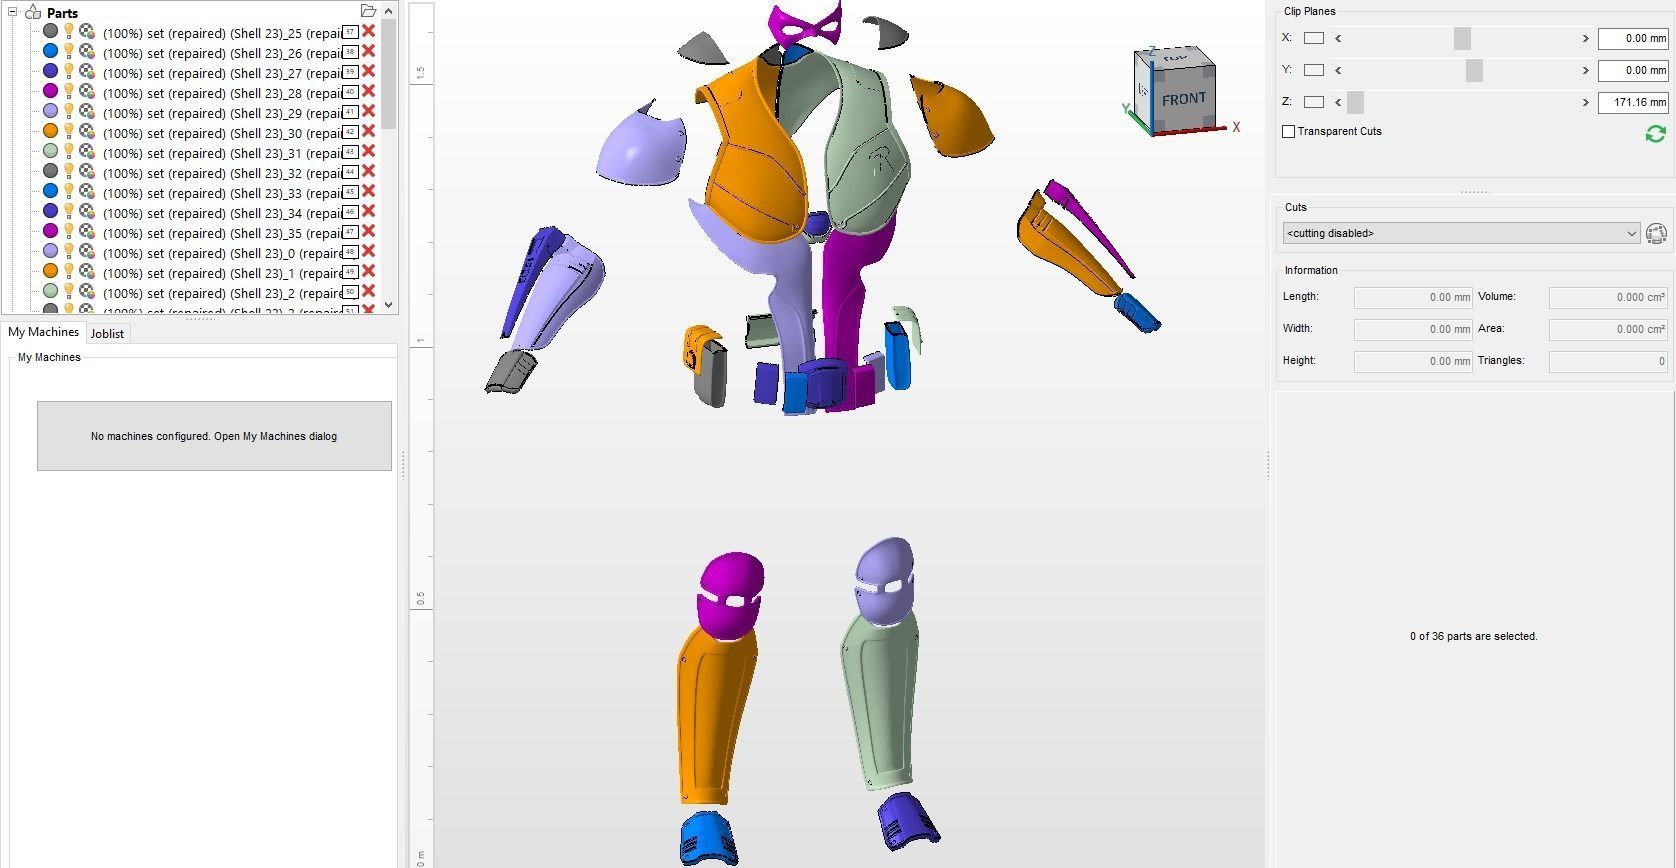Click the purple mask part in viewport
1676x868 pixels.
(x=804, y=24)
